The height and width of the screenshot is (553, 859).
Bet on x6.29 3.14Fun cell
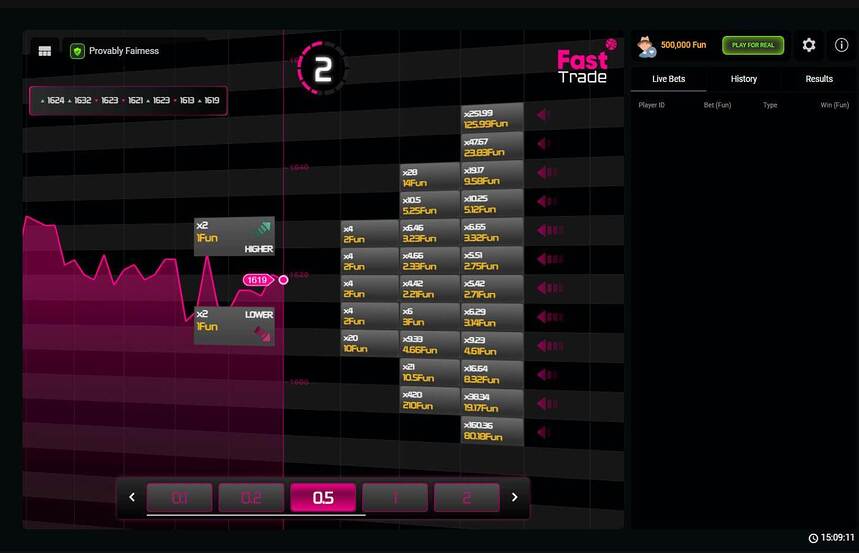(492, 317)
